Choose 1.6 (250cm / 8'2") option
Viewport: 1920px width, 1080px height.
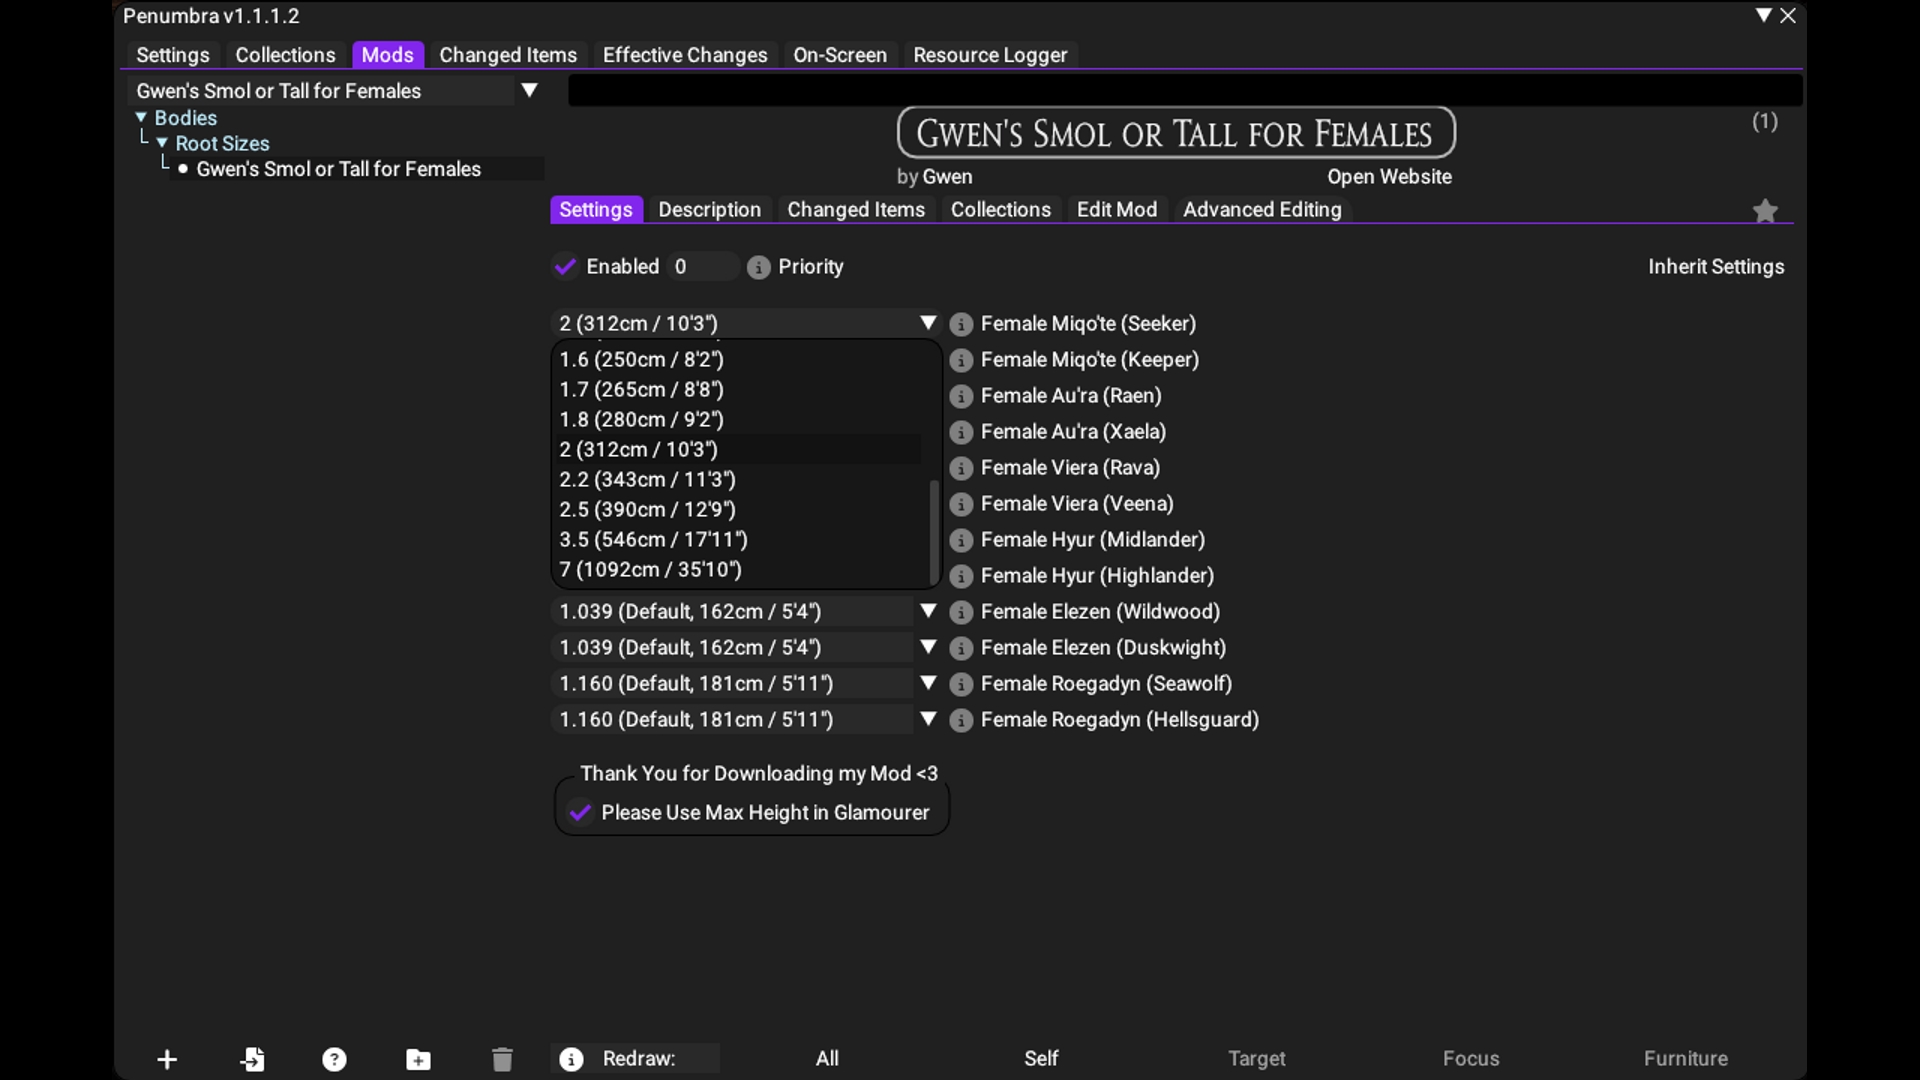(738, 359)
